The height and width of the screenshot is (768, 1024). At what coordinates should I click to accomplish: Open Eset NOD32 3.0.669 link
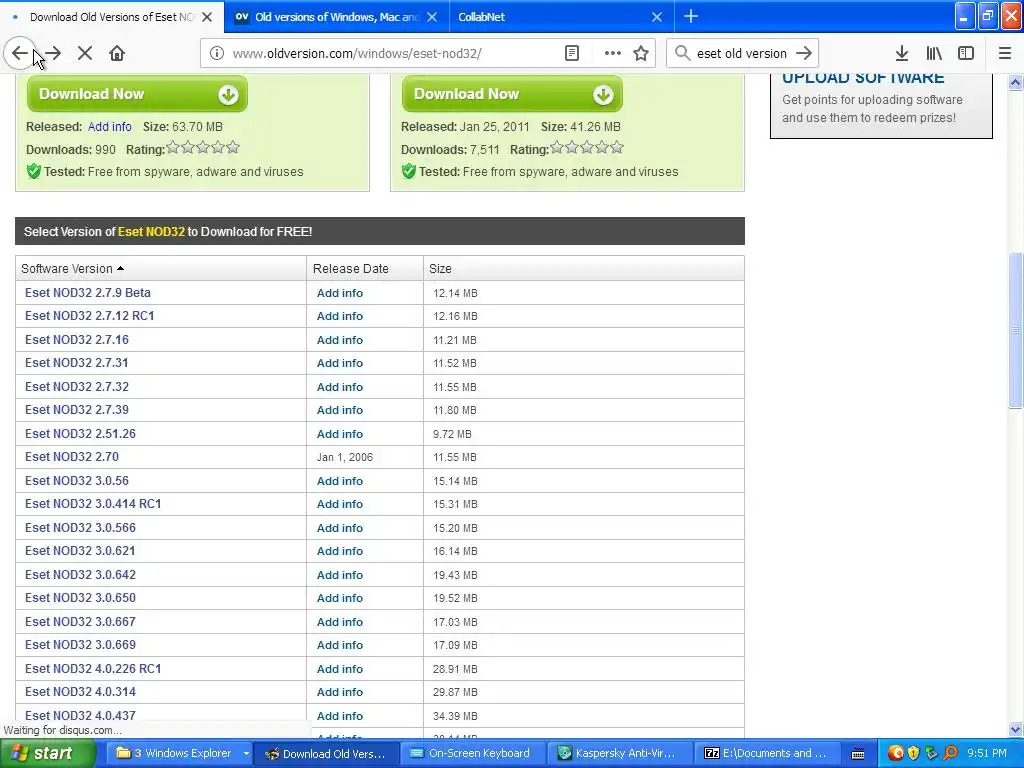80,645
